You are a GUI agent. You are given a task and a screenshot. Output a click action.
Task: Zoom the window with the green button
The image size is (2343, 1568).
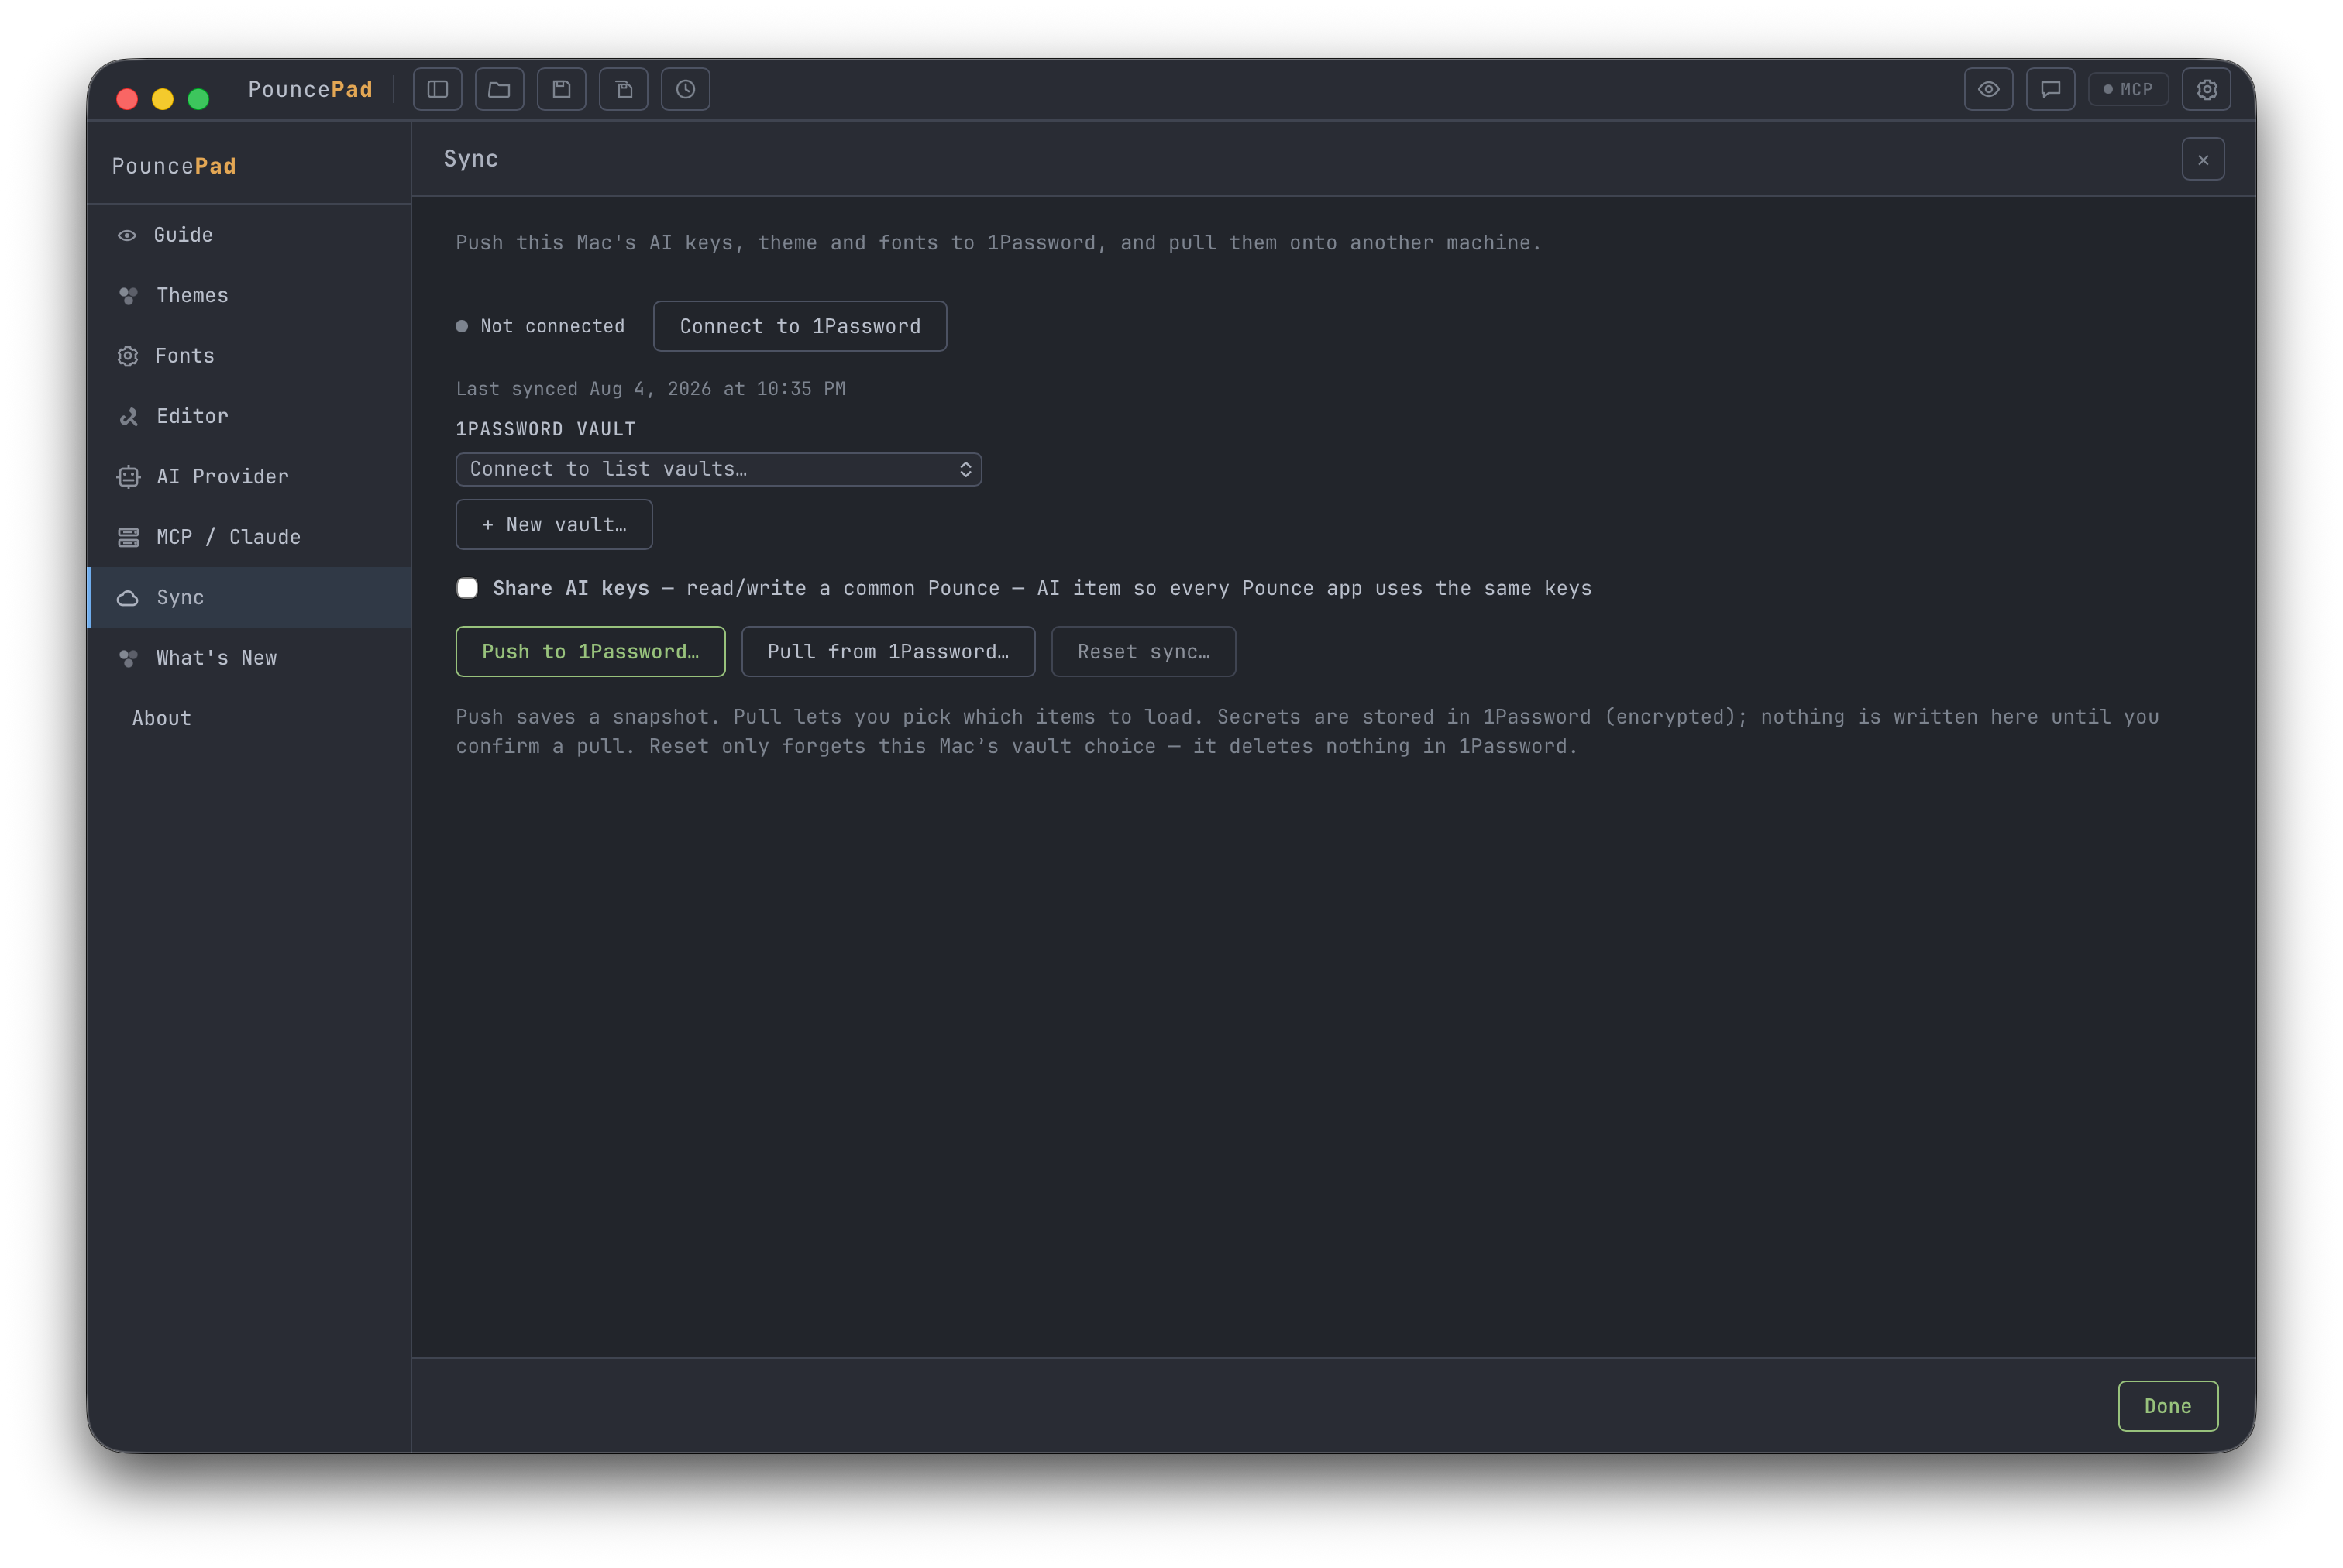pyautogui.click(x=198, y=99)
